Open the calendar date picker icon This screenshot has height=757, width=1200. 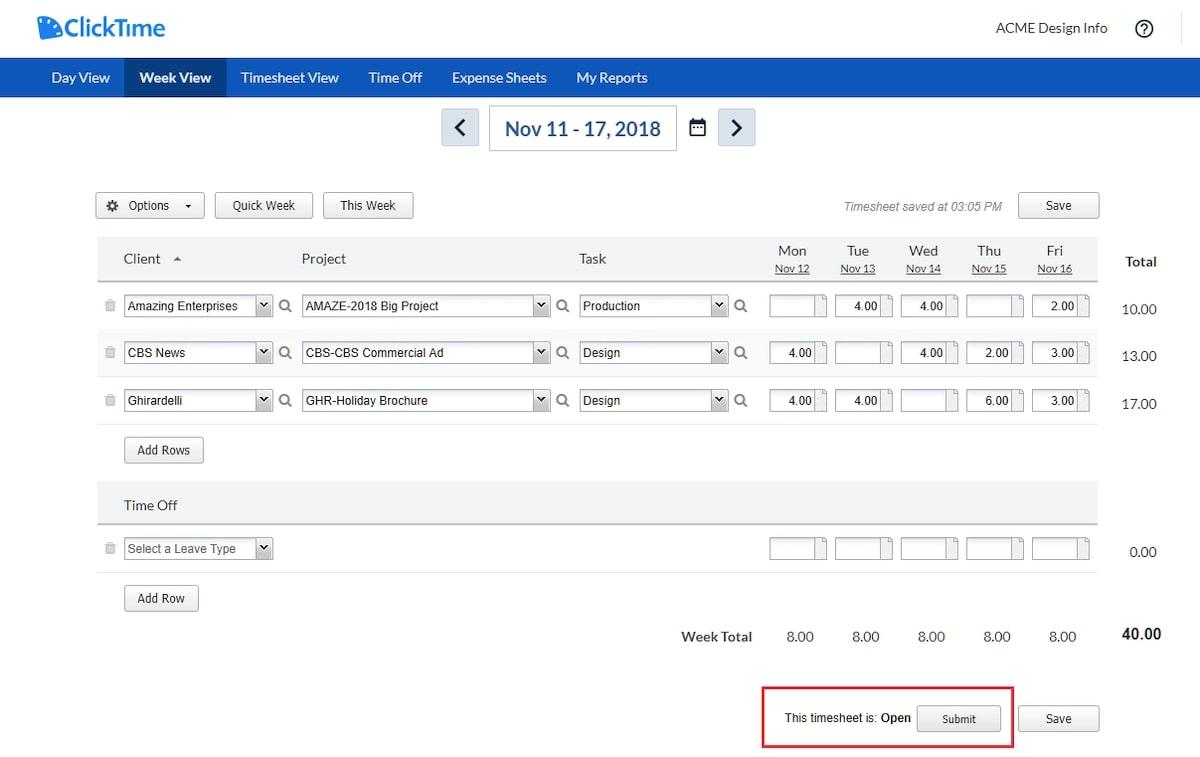click(x=698, y=128)
